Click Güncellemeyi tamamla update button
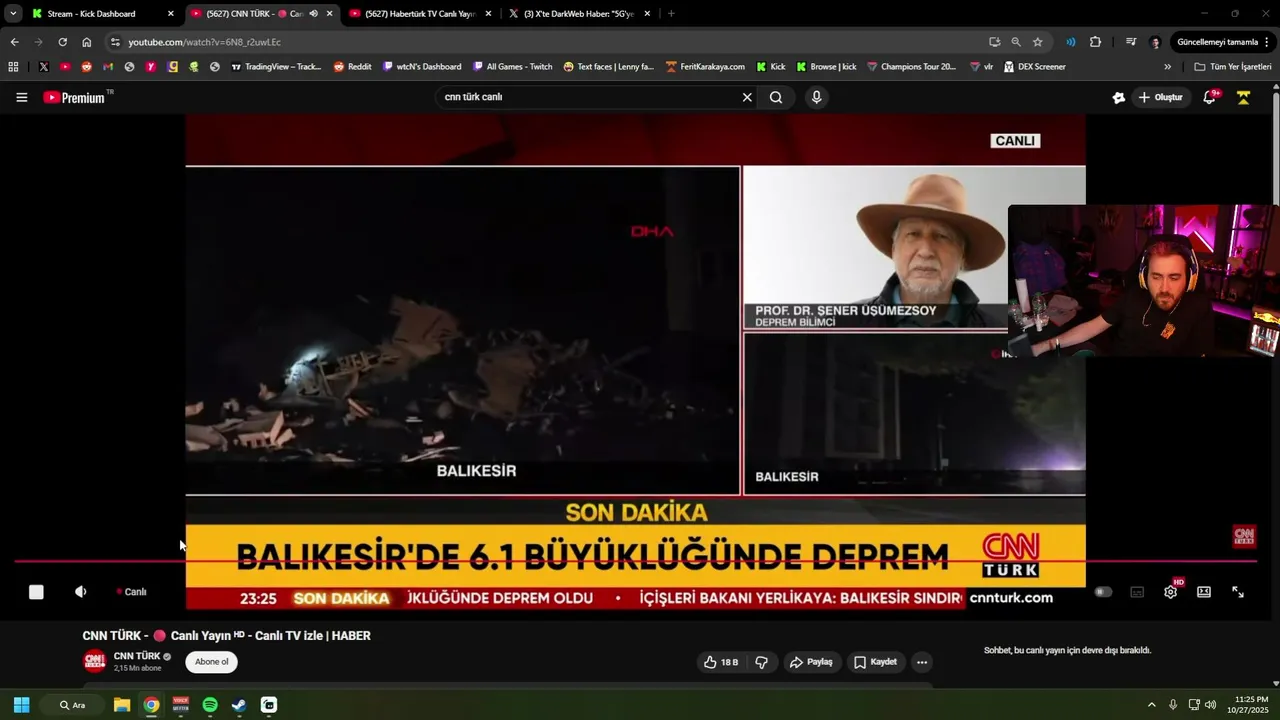Image resolution: width=1280 pixels, height=720 pixels. [x=1223, y=42]
